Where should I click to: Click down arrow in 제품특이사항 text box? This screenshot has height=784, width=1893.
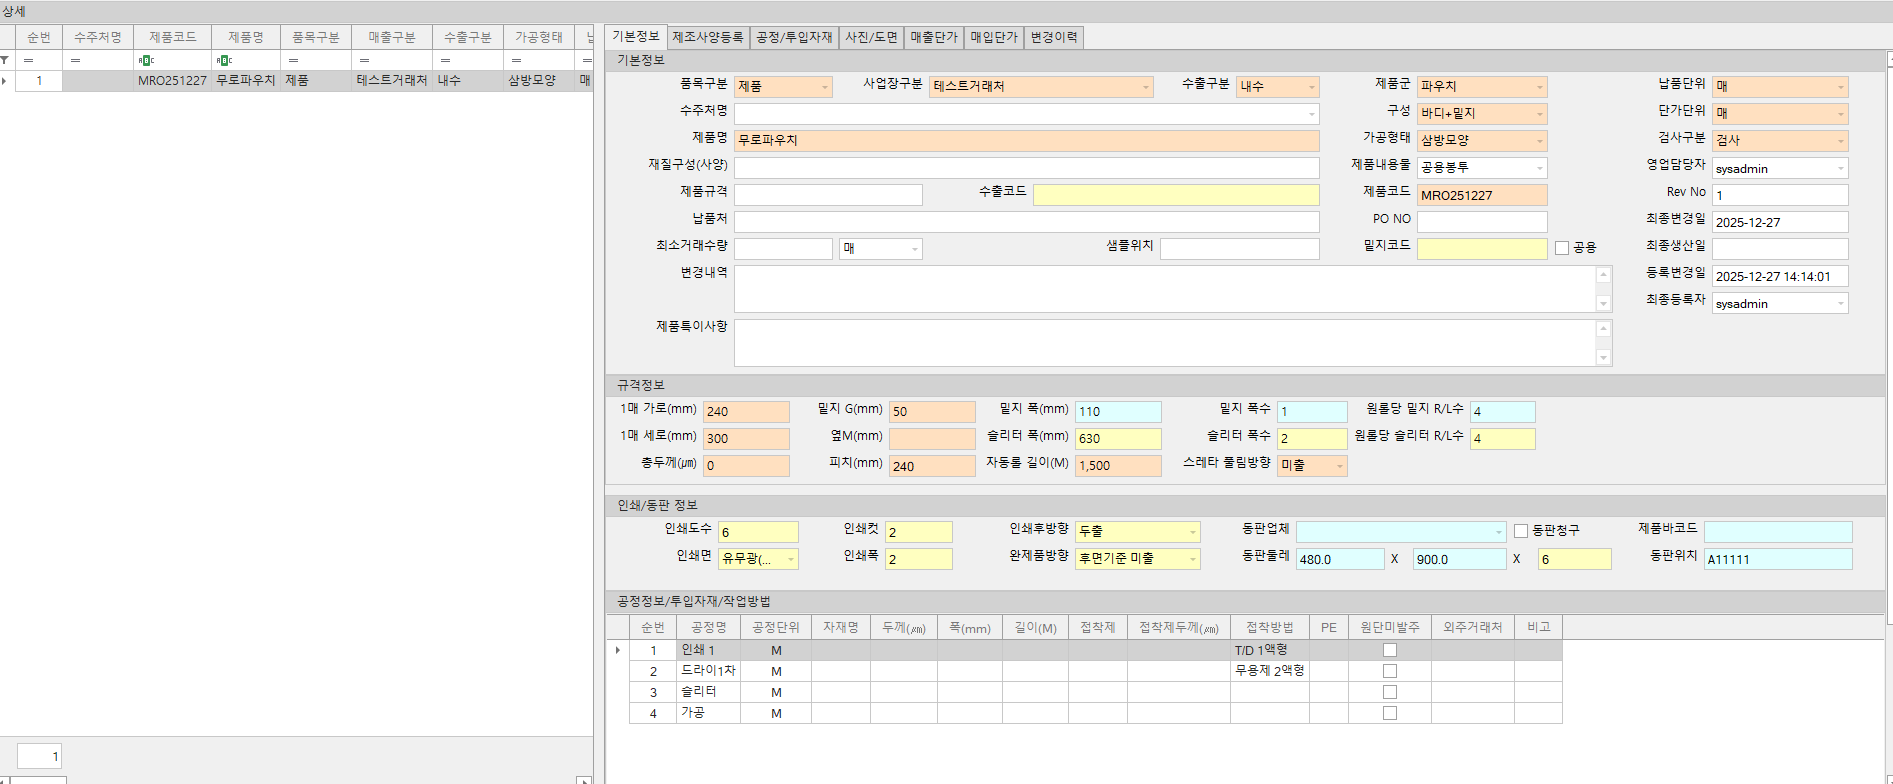pos(1604,357)
